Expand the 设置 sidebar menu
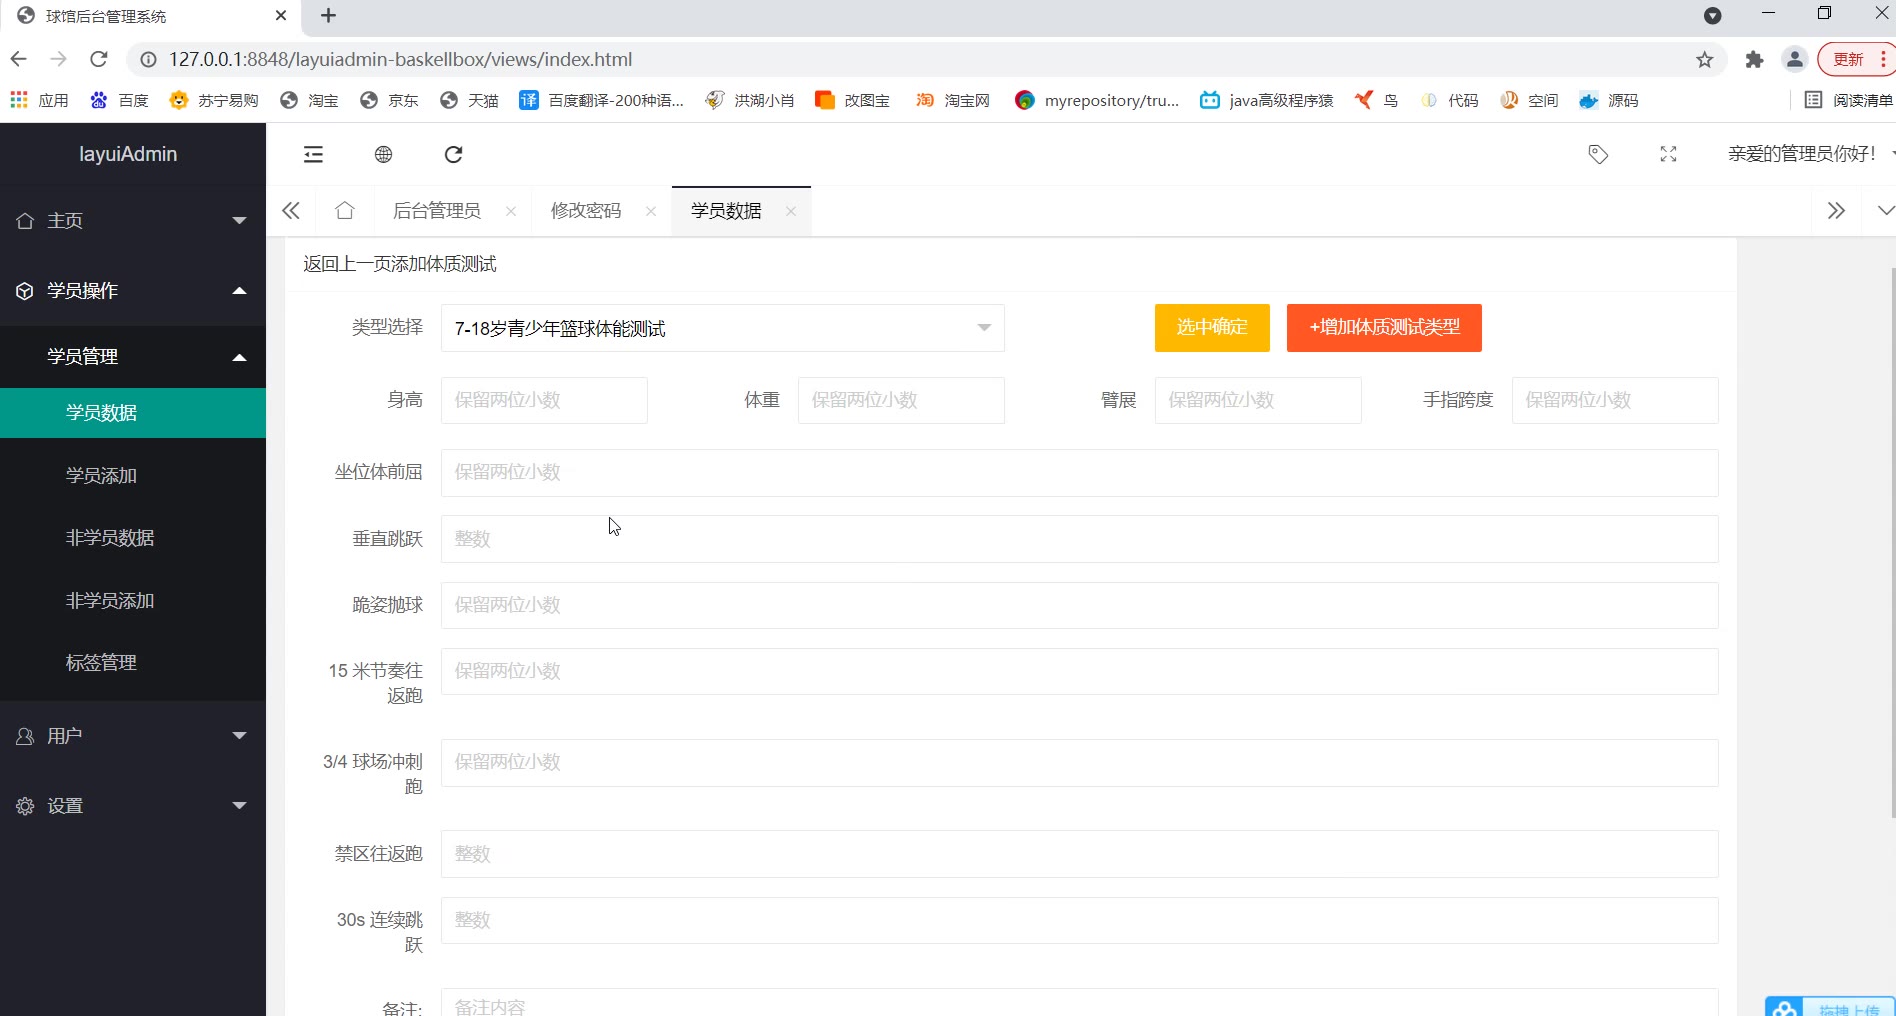 (133, 806)
